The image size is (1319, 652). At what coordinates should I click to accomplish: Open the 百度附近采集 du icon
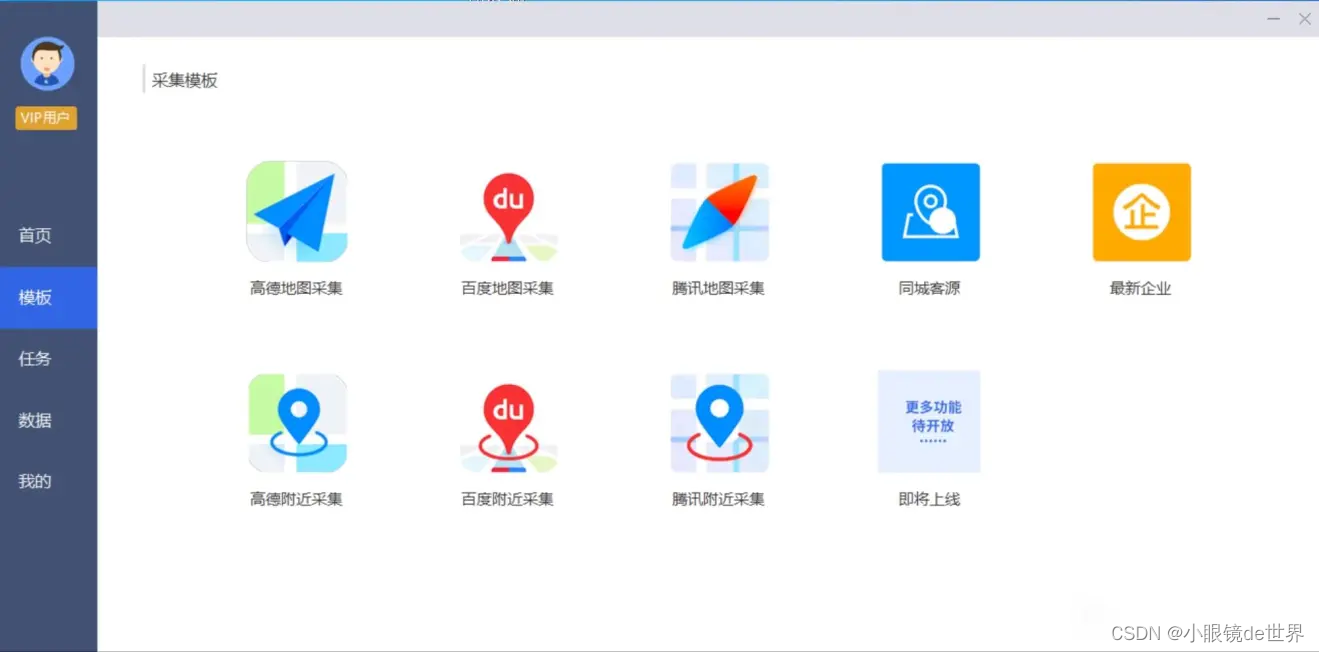click(x=508, y=427)
